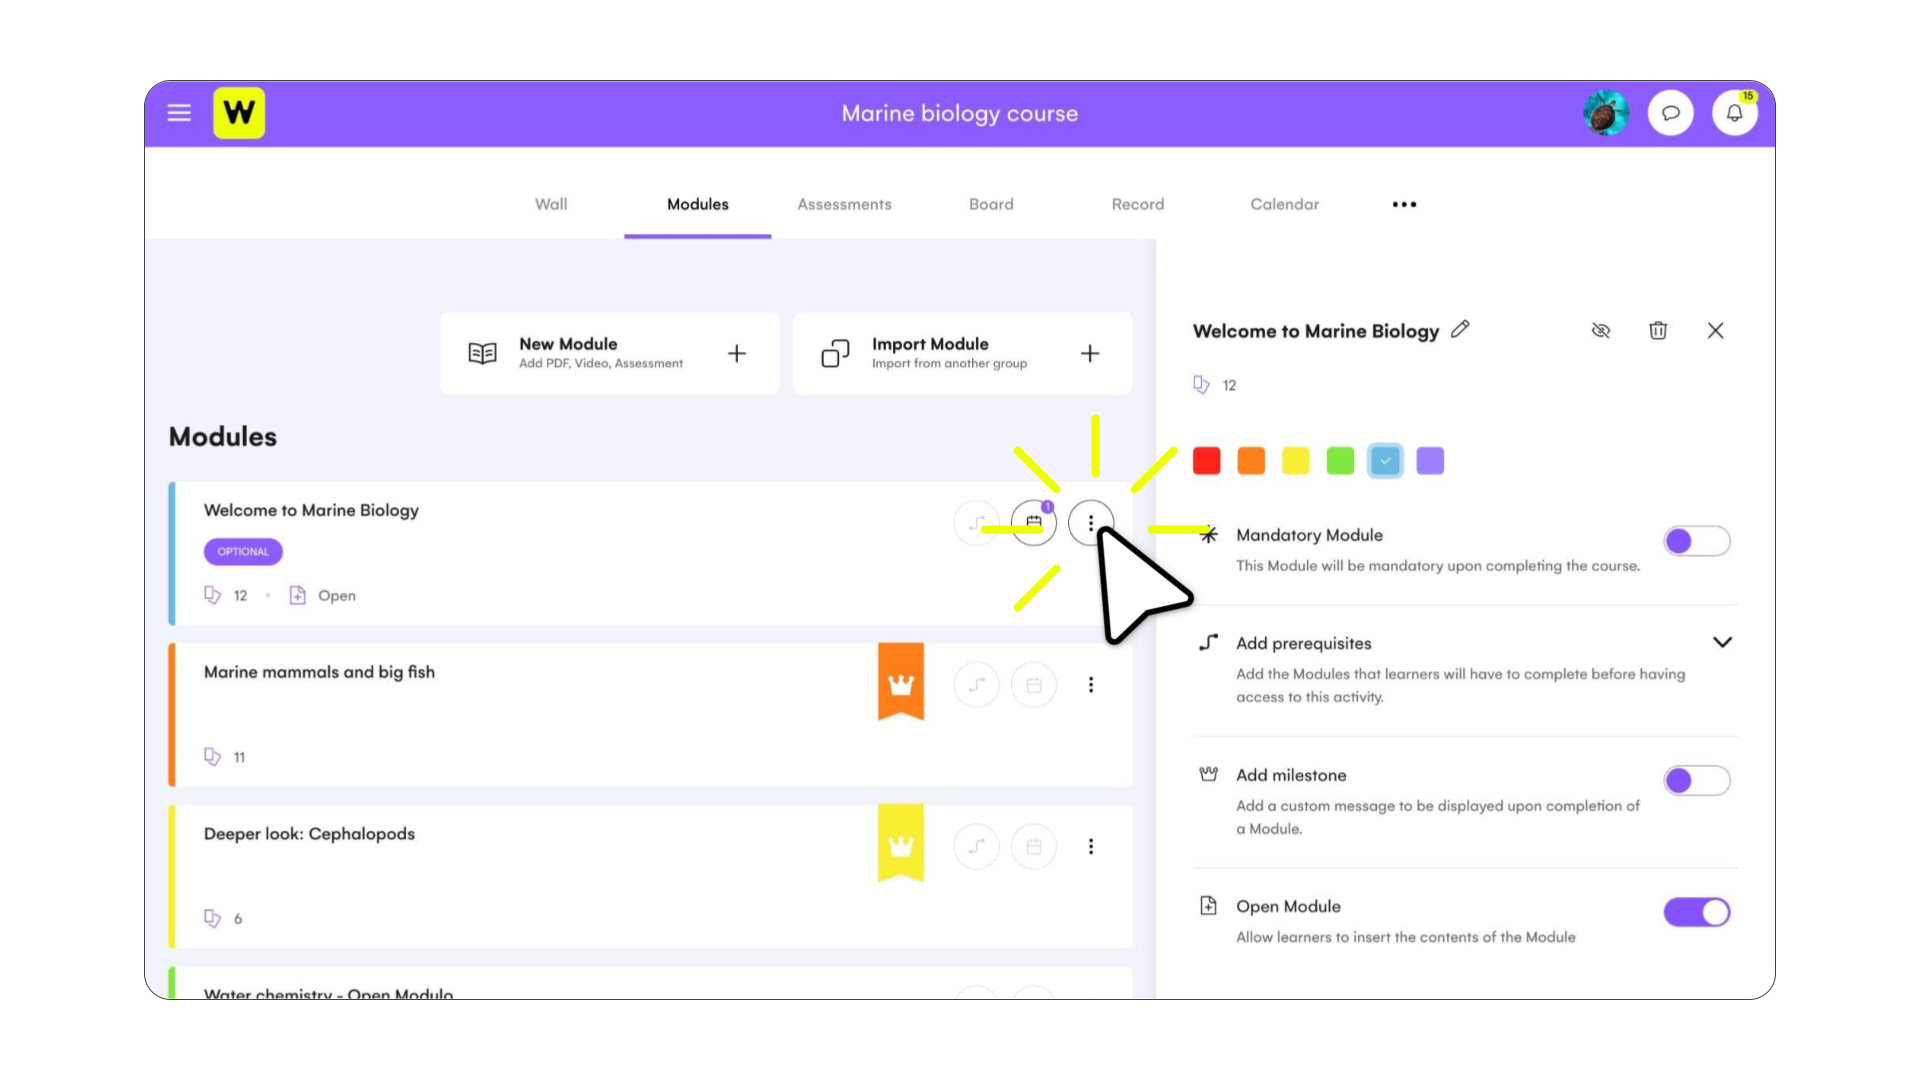Viewport: 1920px width, 1080px height.
Task: Click prerequisites icon on Welcome module
Action: [x=976, y=522]
